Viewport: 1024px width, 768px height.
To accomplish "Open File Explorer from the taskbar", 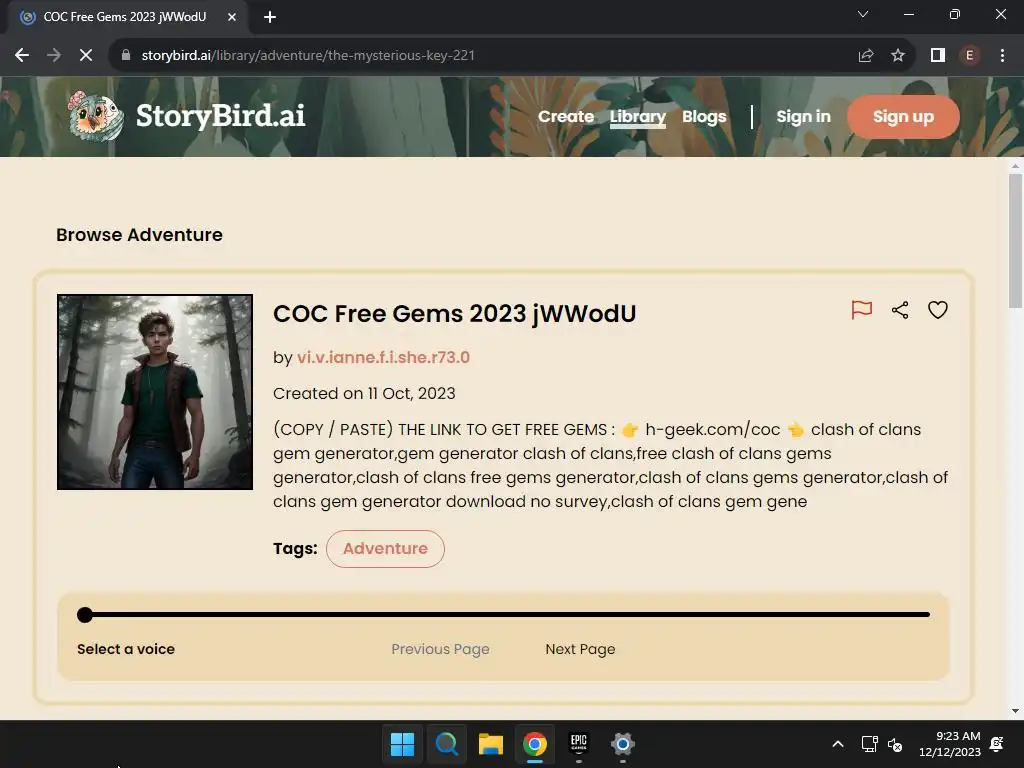I will 490,744.
